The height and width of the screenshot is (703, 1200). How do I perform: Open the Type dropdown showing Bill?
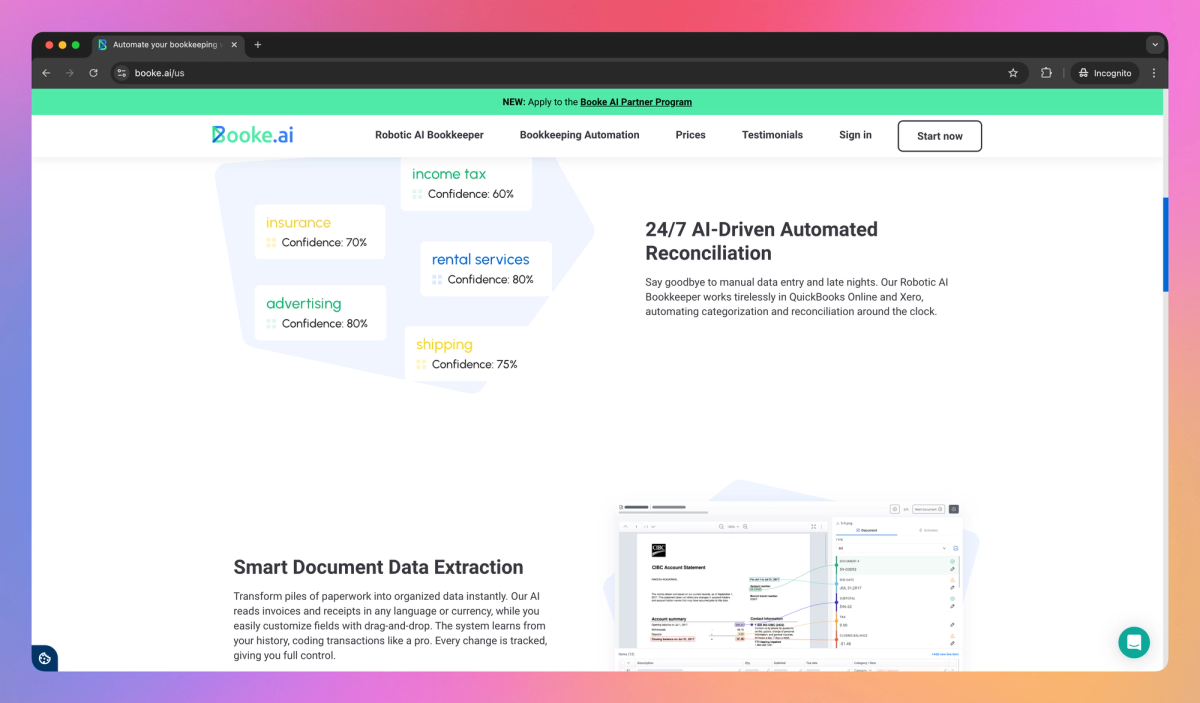coord(892,548)
